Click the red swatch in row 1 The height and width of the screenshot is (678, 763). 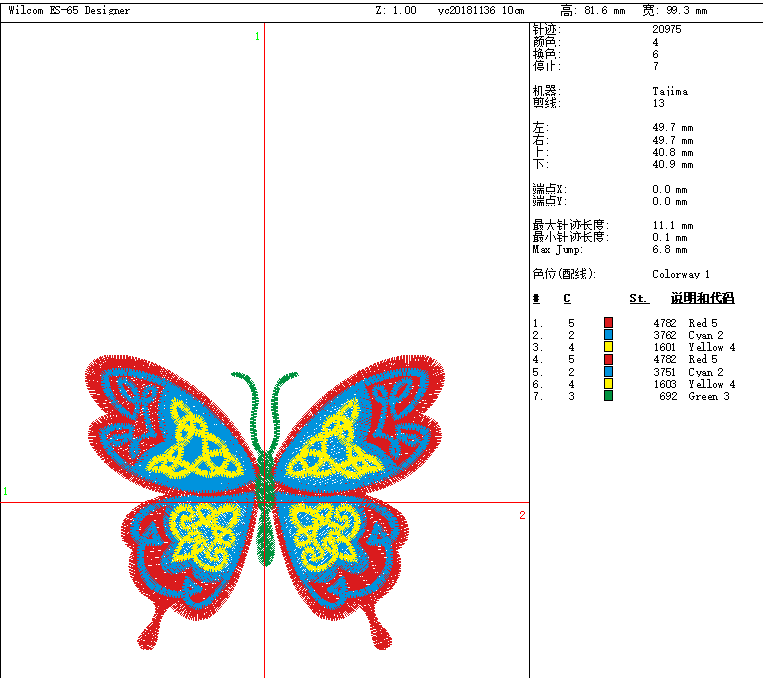pos(608,323)
